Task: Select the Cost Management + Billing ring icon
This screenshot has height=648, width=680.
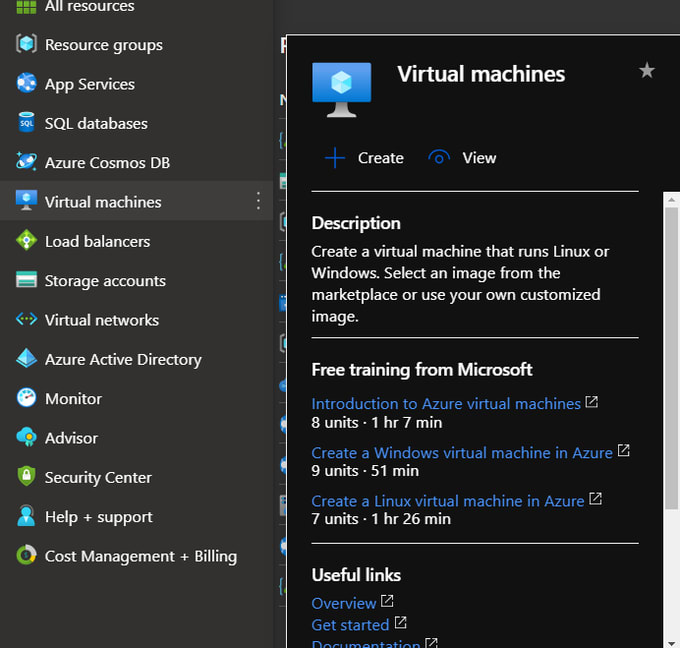Action: click(x=26, y=555)
